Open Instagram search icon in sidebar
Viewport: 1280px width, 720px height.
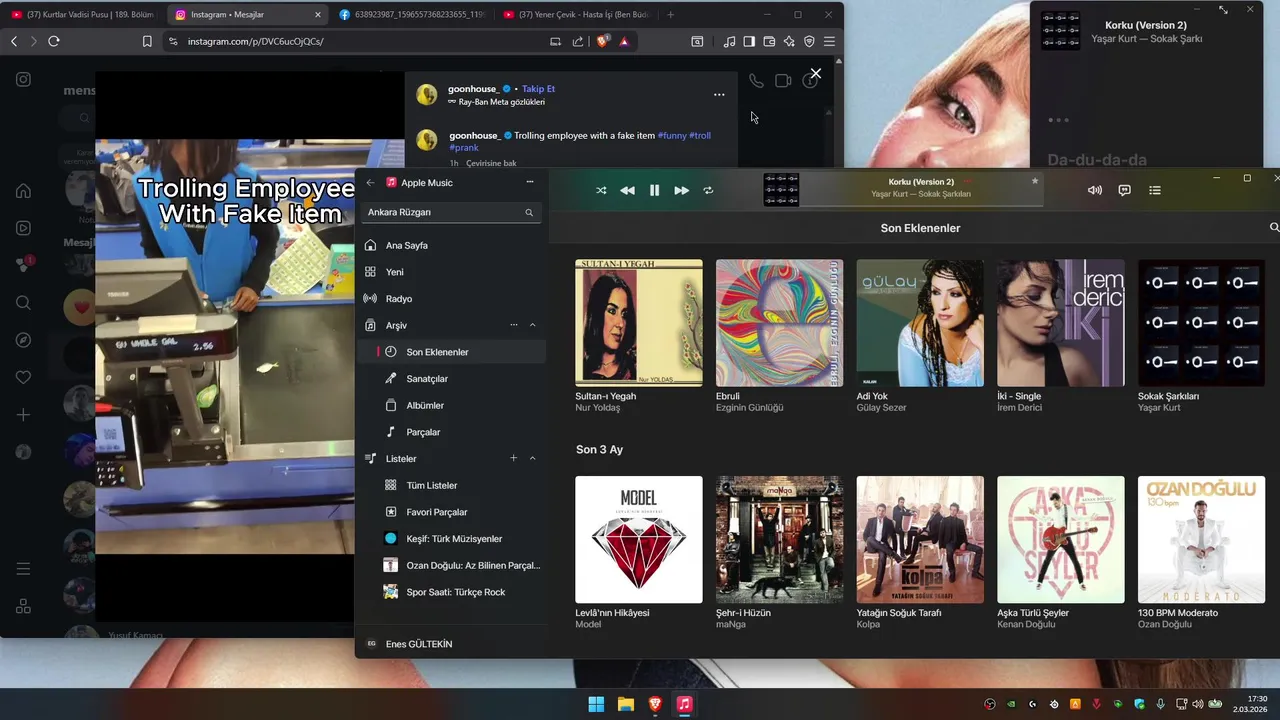pyautogui.click(x=23, y=303)
